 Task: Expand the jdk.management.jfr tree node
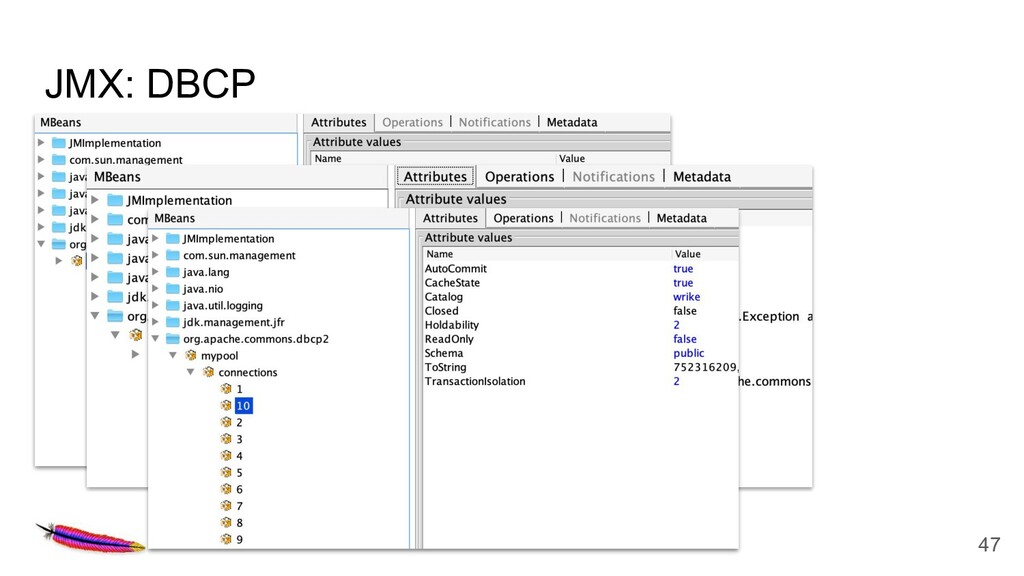pyautogui.click(x=155, y=322)
